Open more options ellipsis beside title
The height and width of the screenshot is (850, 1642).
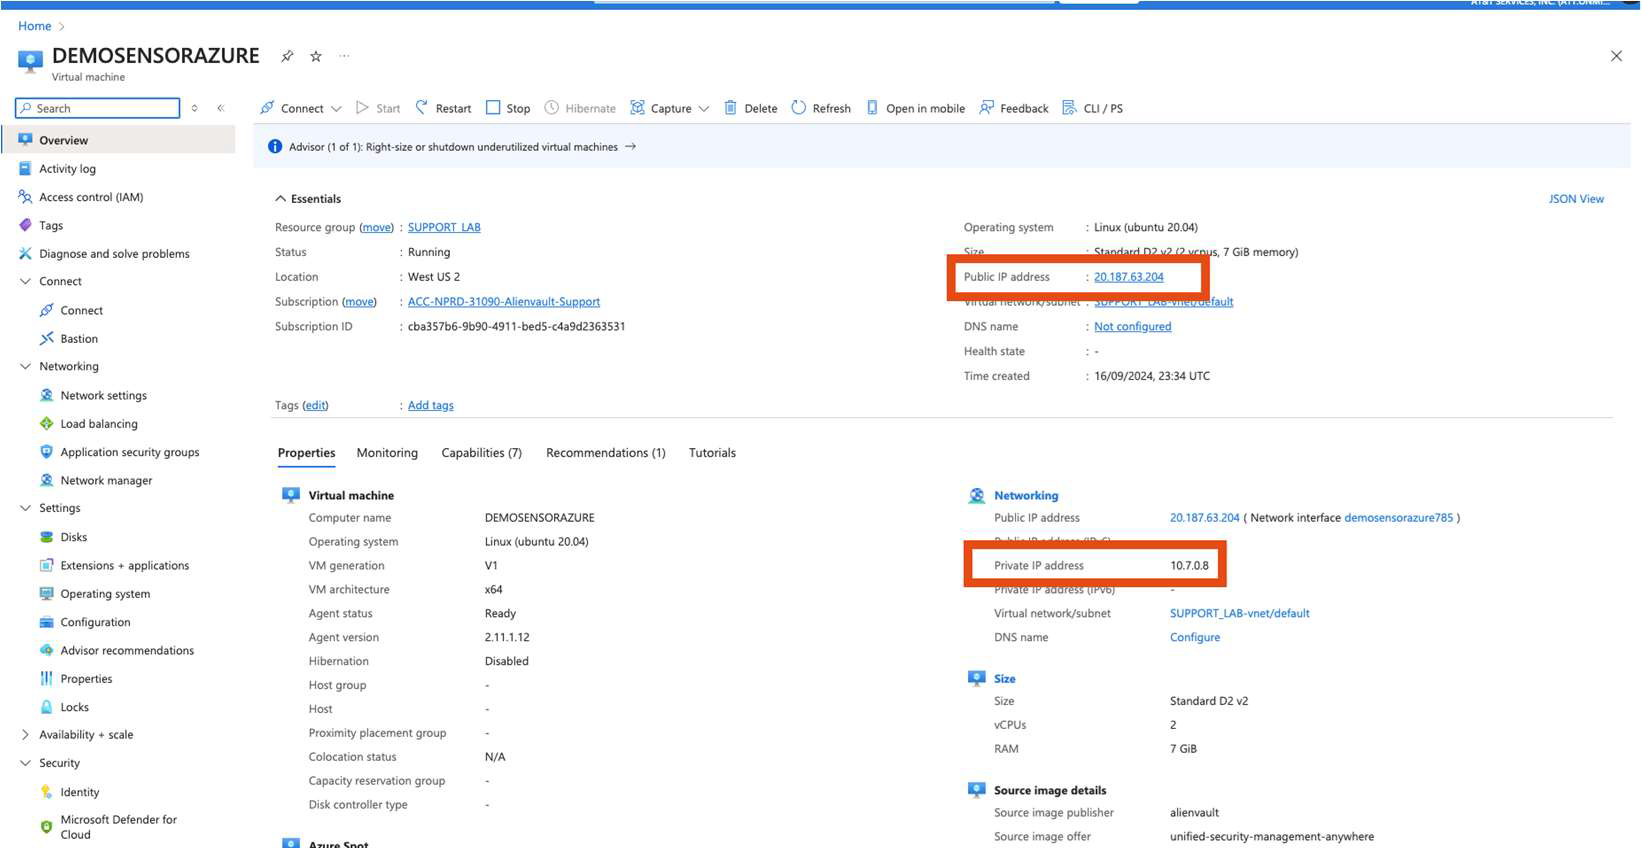344,56
